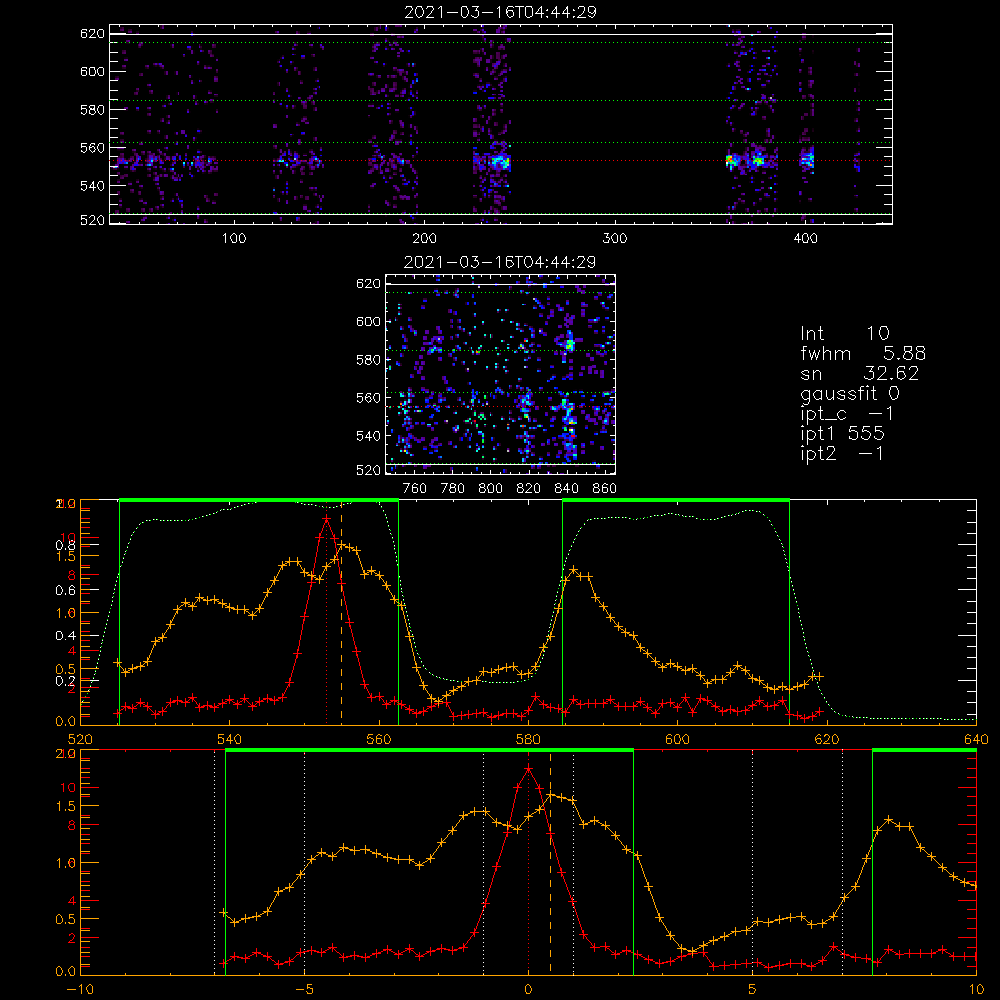Click x-axis label 840 under the middle image

(x=566, y=489)
